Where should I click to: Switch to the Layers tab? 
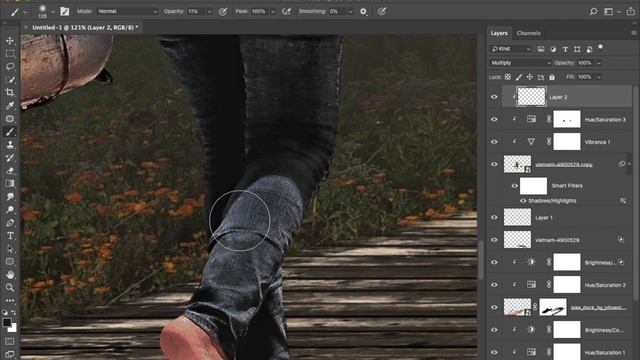tap(499, 33)
